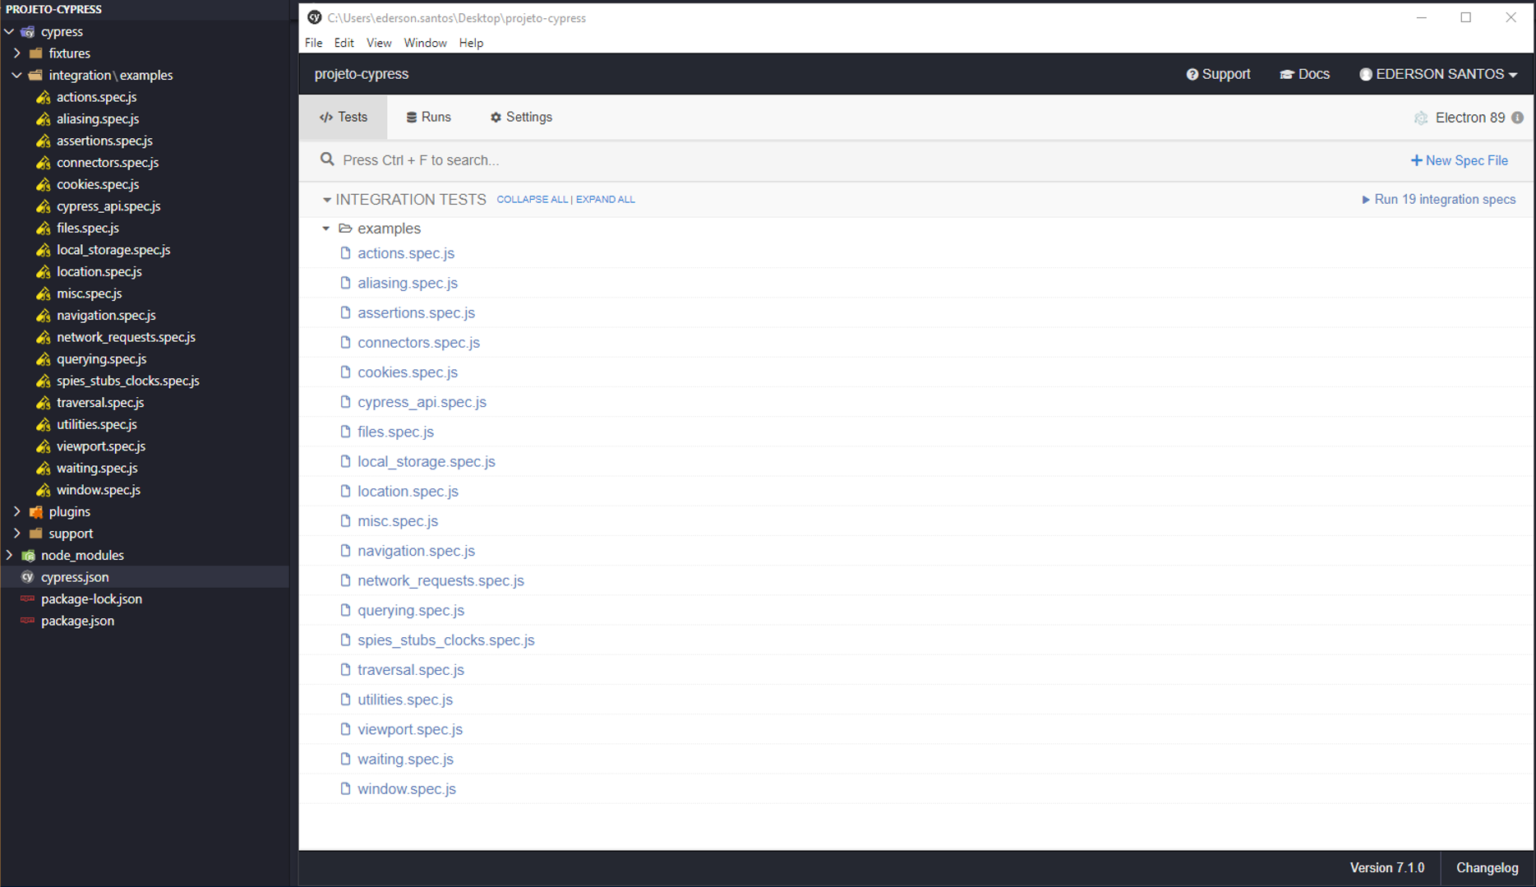The width and height of the screenshot is (1536, 887).
Task: Collapse the examples folder in test list
Action: 326,229
